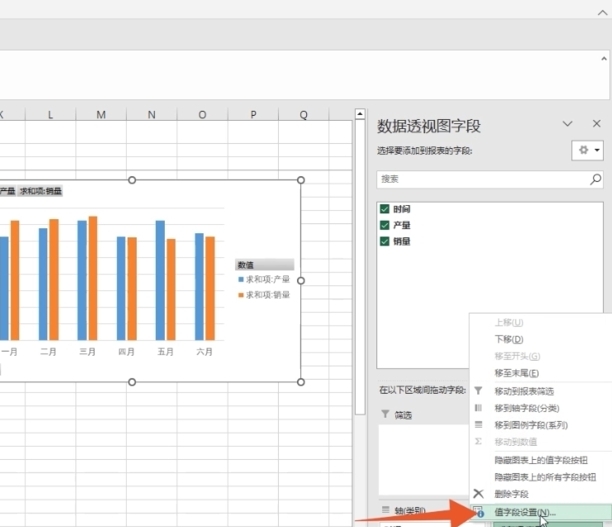Close the 数据透视图字段 pane
This screenshot has width=612, height=527.
click(x=596, y=125)
